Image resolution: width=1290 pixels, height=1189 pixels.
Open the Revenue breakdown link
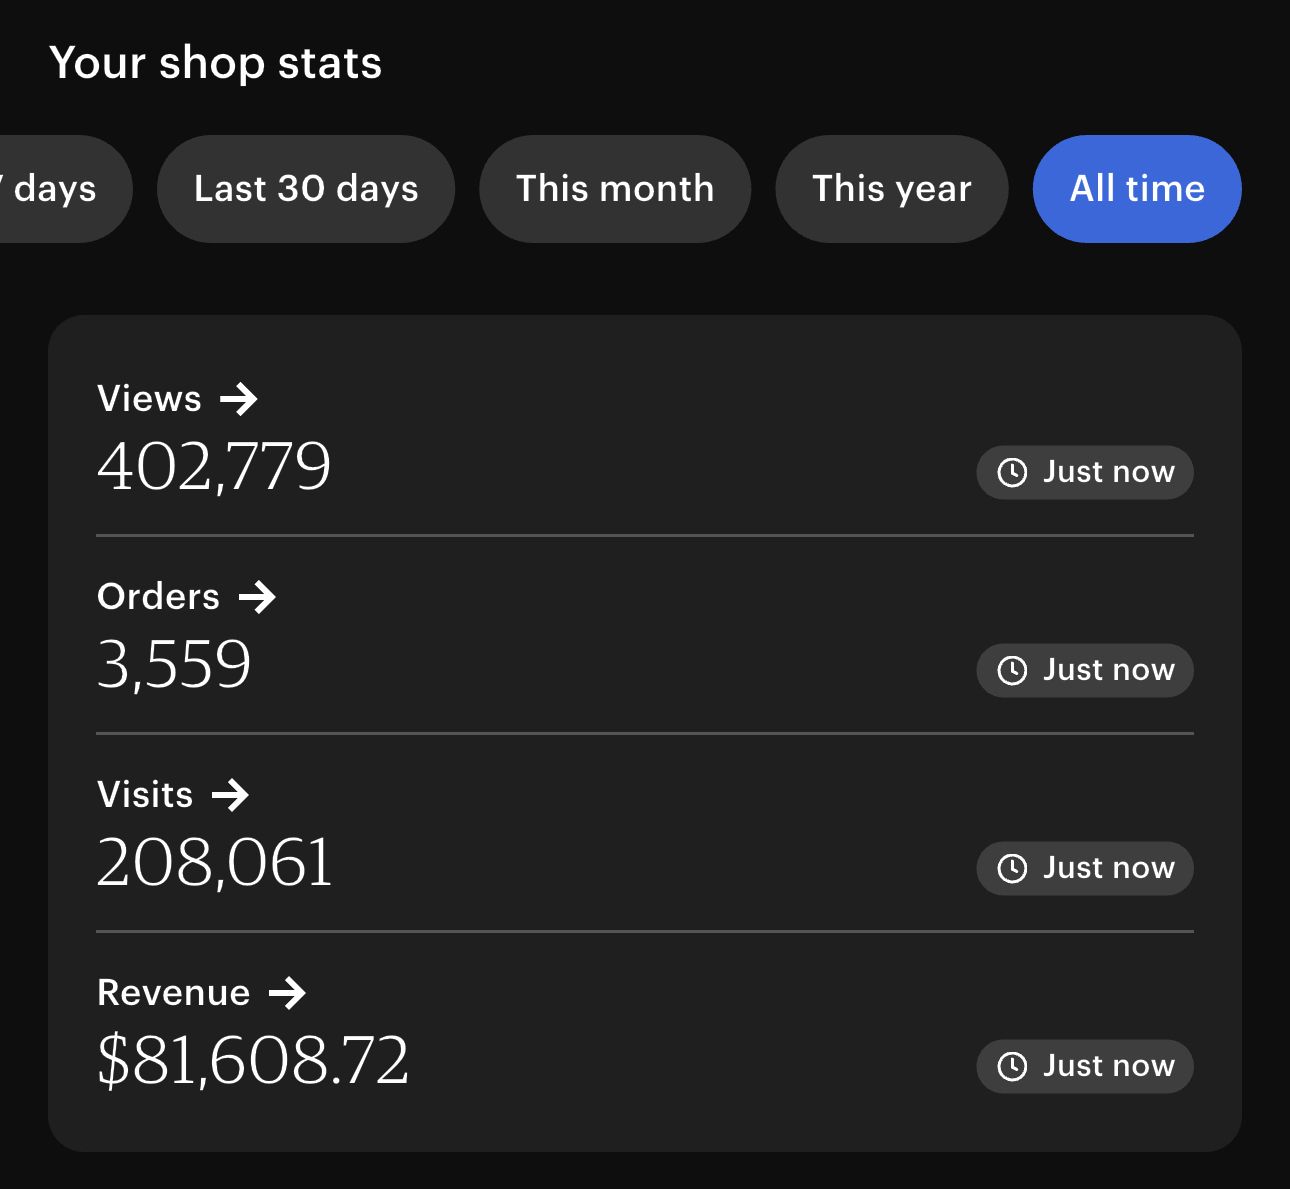(174, 993)
